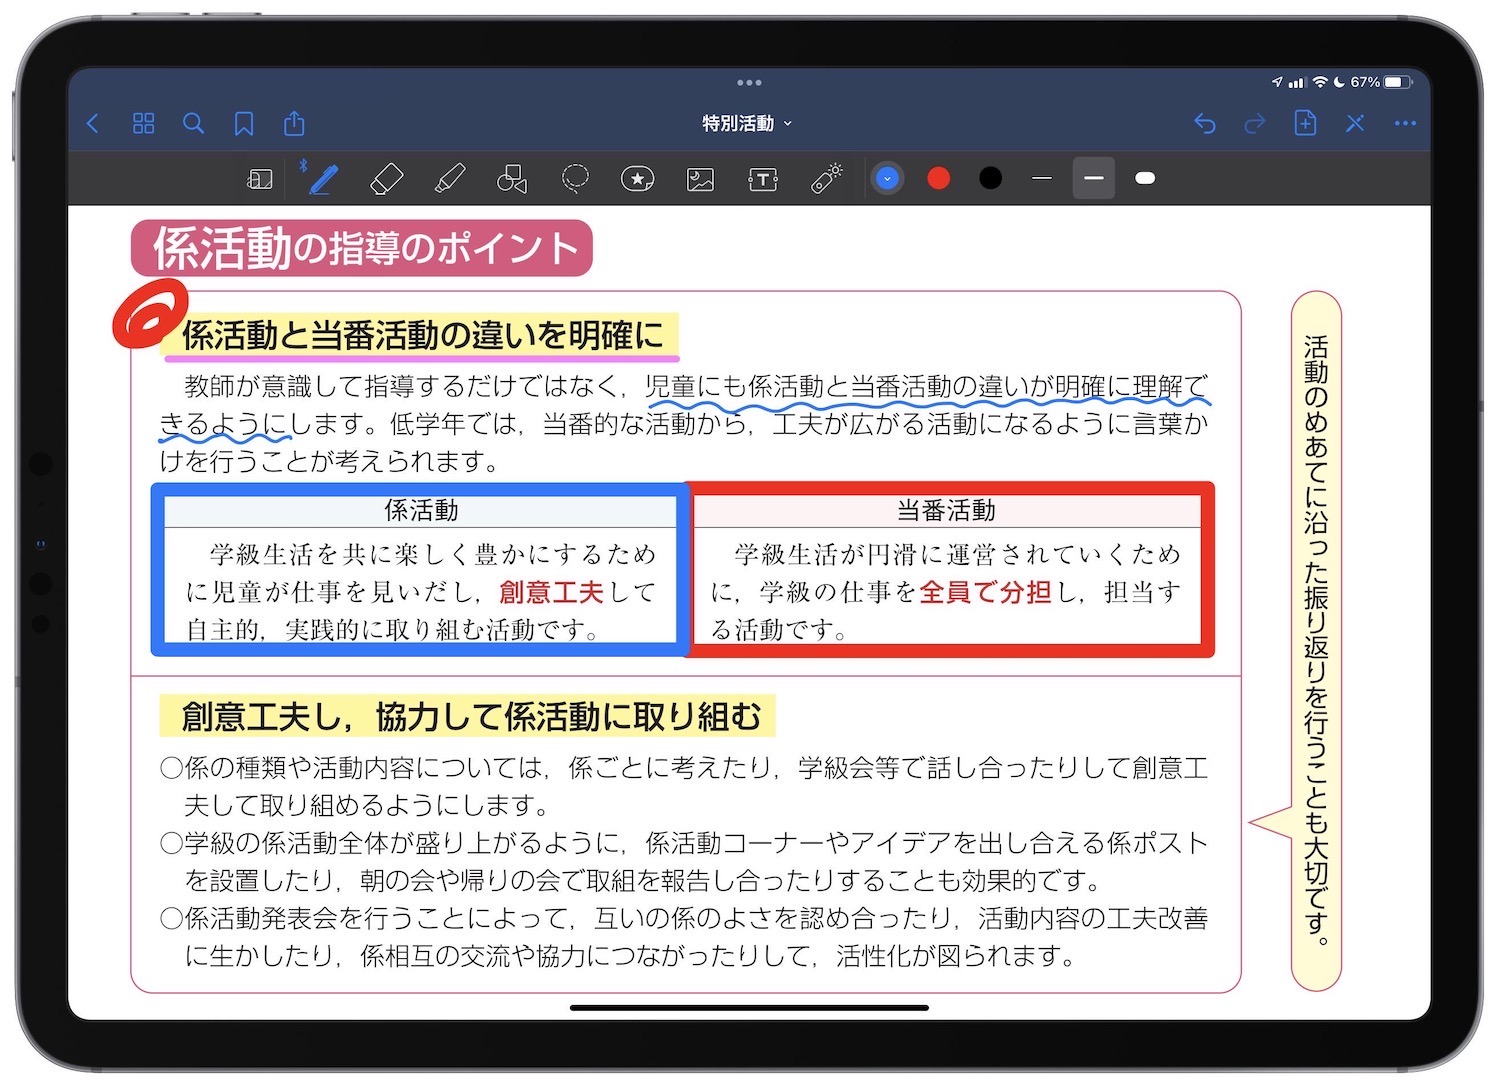Toggle read-only mode for the document

[x=259, y=178]
